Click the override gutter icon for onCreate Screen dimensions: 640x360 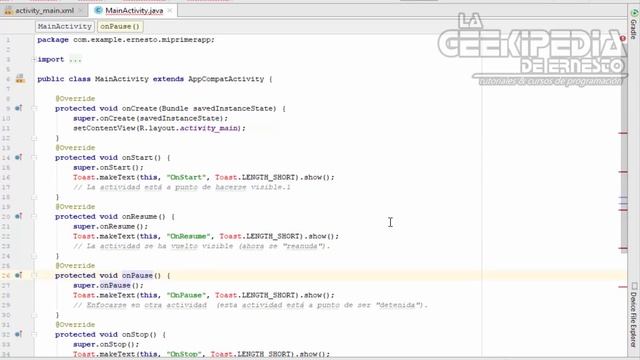point(18,108)
